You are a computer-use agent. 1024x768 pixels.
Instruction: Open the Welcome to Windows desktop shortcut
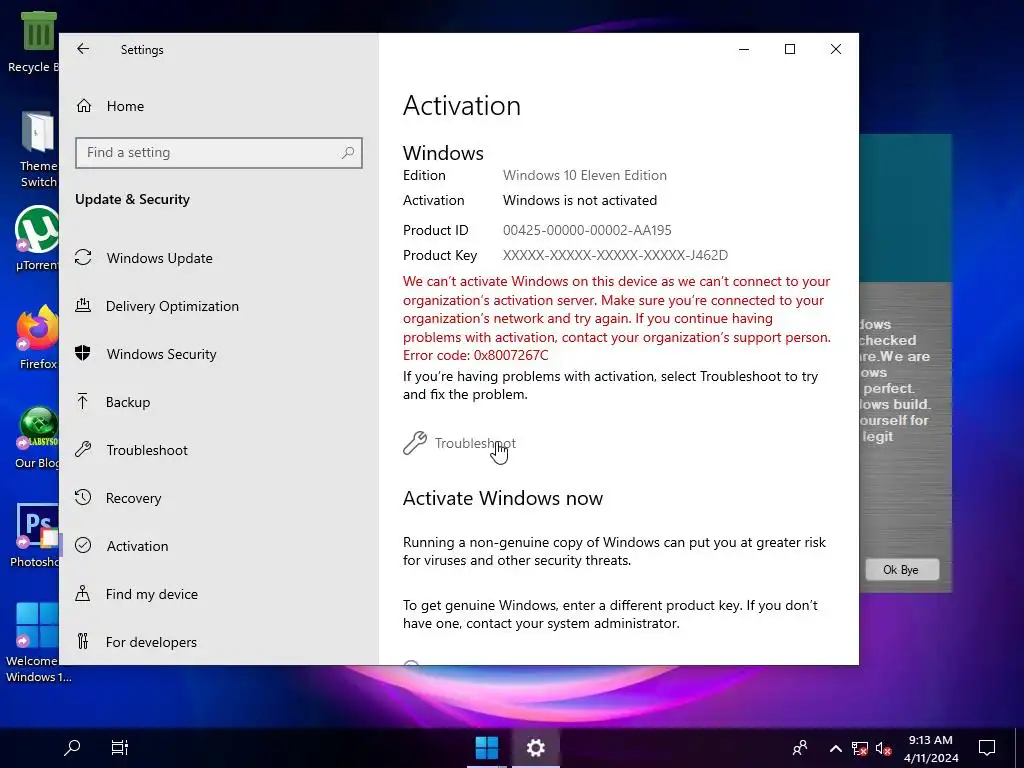click(x=37, y=642)
